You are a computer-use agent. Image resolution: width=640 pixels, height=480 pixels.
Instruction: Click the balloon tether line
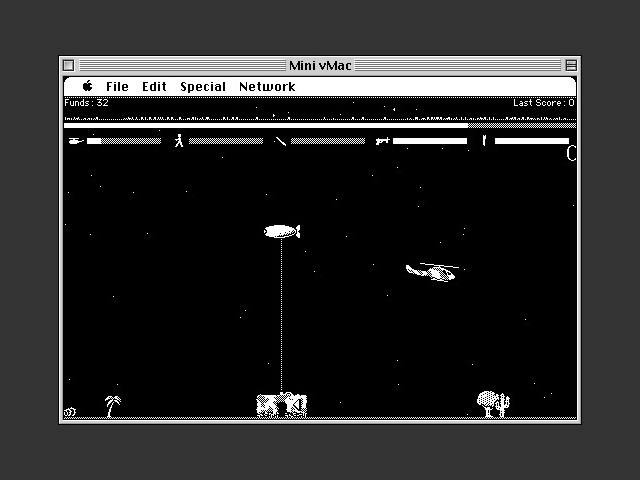point(281,315)
